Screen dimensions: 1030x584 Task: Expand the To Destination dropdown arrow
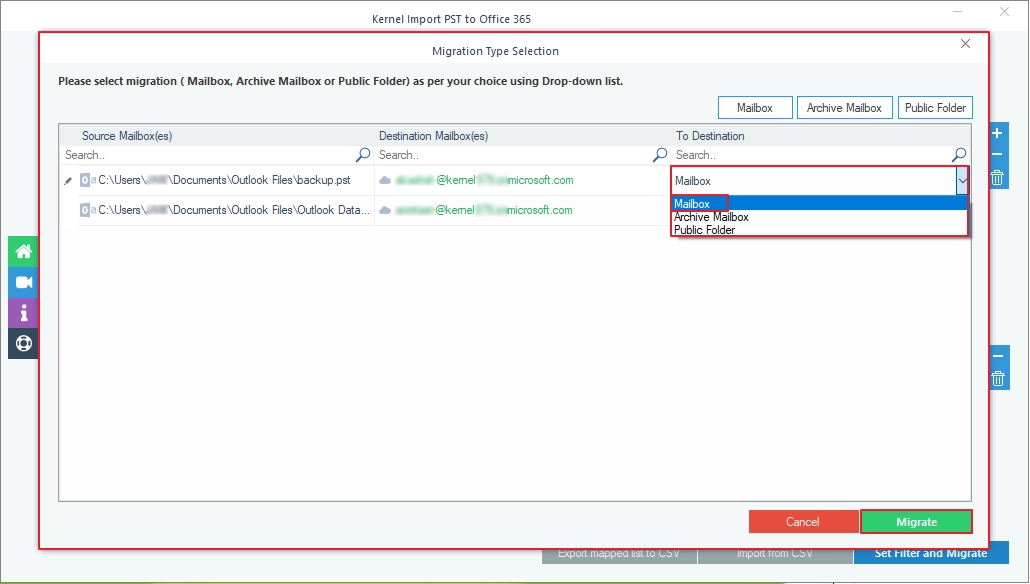[962, 181]
